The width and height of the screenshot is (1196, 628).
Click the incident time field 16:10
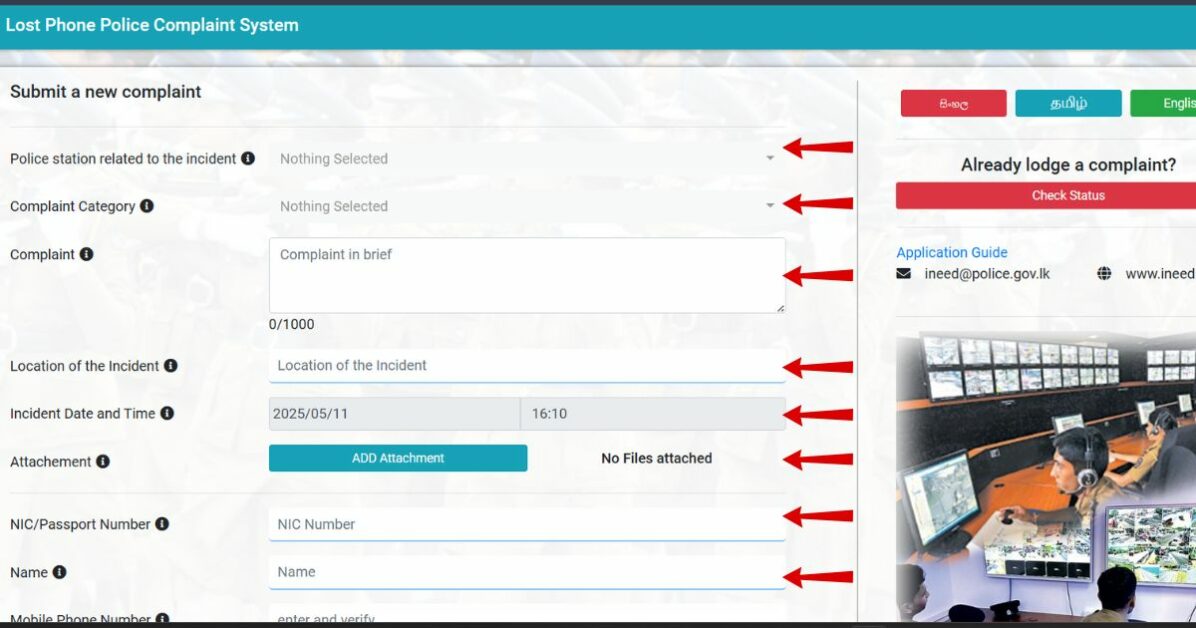pyautogui.click(x=652, y=413)
